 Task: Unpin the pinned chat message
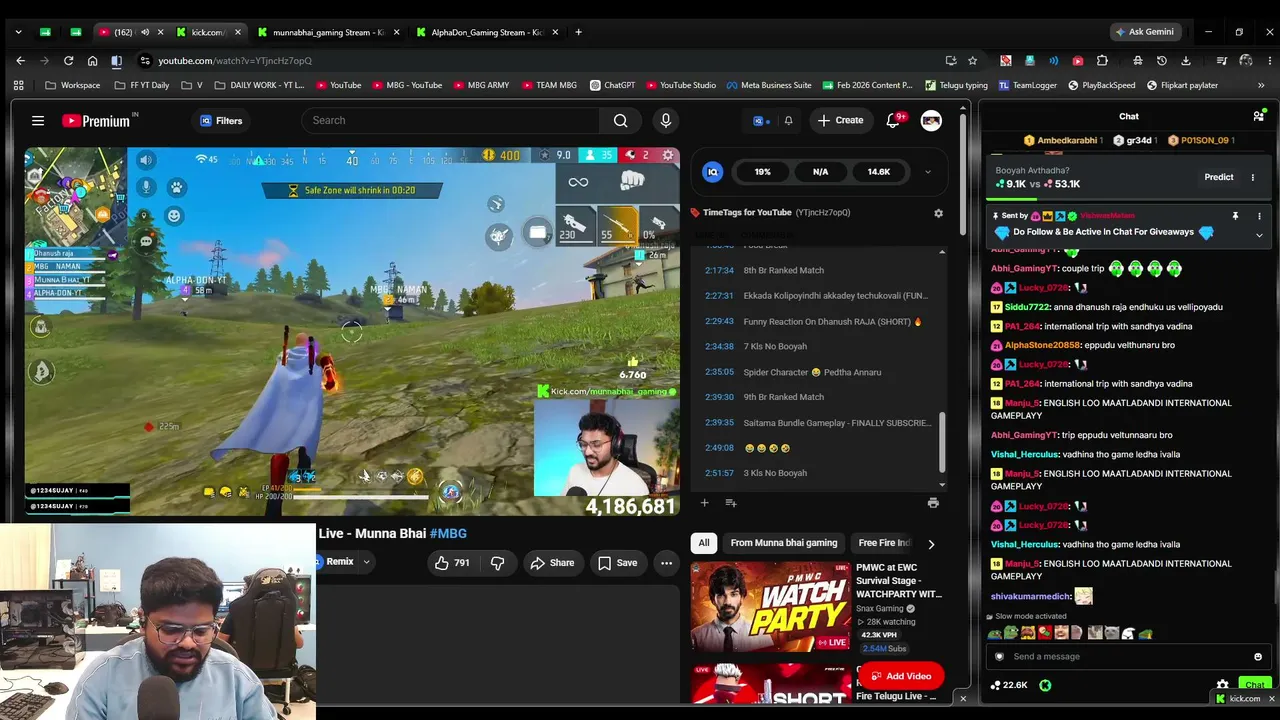(x=1235, y=216)
